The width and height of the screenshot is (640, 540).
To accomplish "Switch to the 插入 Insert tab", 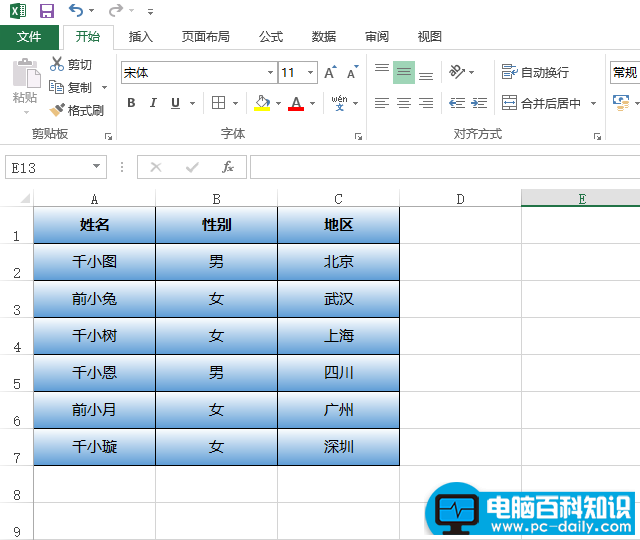I will click(141, 37).
